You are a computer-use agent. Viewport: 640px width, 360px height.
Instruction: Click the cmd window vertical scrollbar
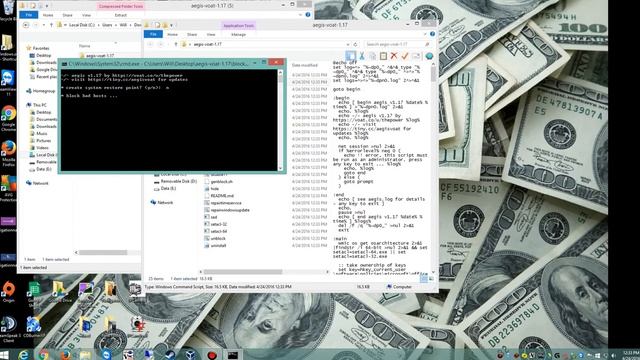coord(280,120)
